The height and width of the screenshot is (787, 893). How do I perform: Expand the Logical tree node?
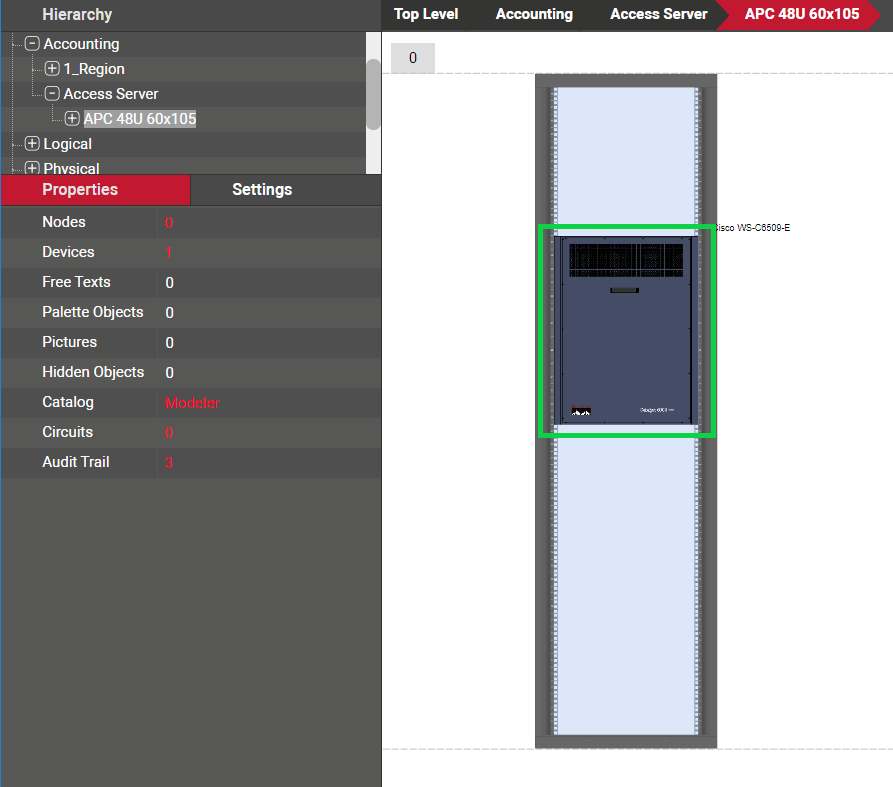point(32,144)
